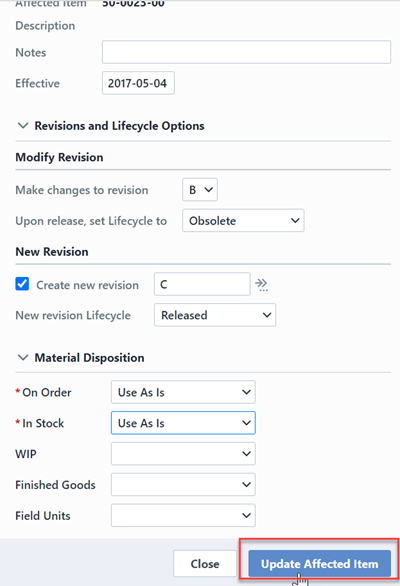Viewport: 400px width, 586px height.
Task: Click the Modify Revision heading
Action: [x=59, y=157]
